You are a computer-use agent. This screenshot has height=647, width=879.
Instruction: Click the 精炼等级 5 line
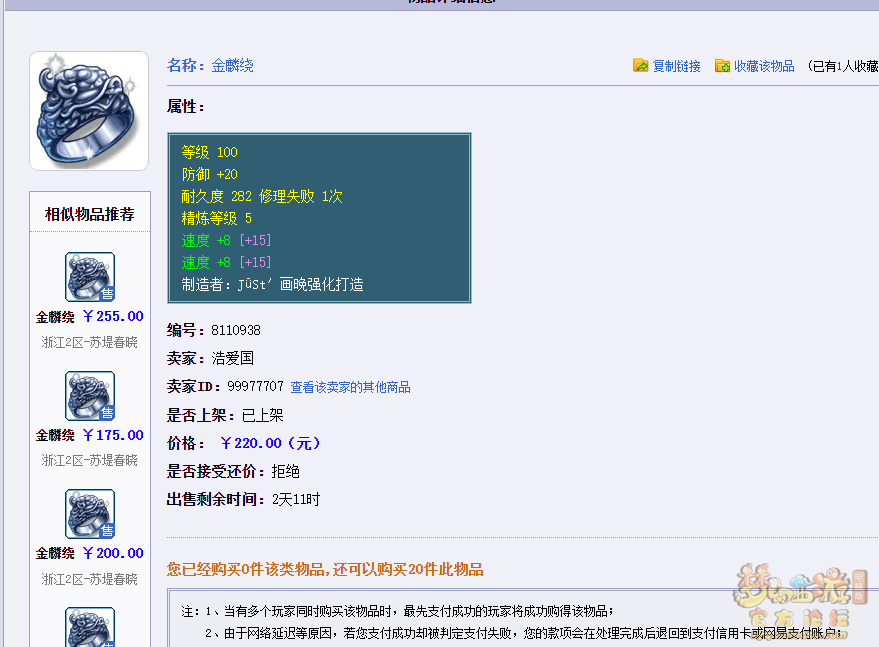tap(216, 218)
